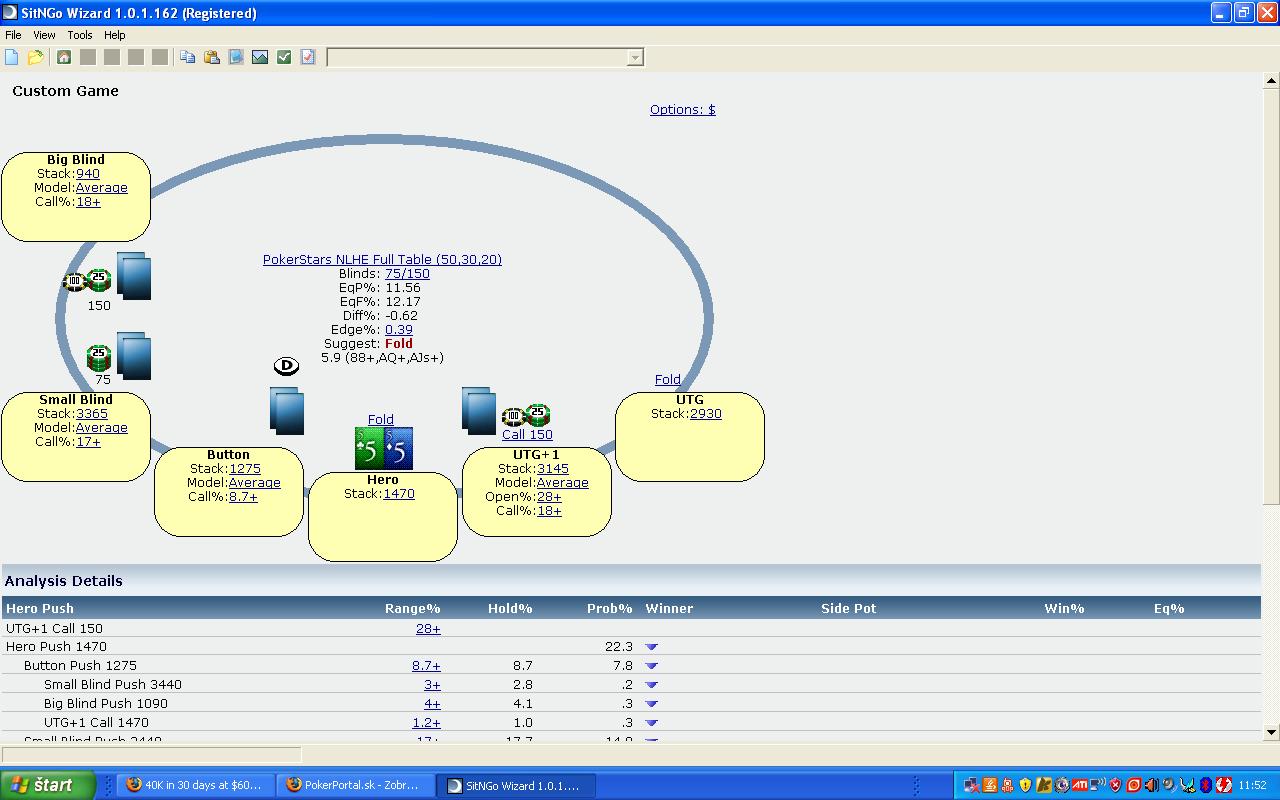
Task: Expand Winner arrow for Small Blind Push 3440
Action: coord(652,685)
